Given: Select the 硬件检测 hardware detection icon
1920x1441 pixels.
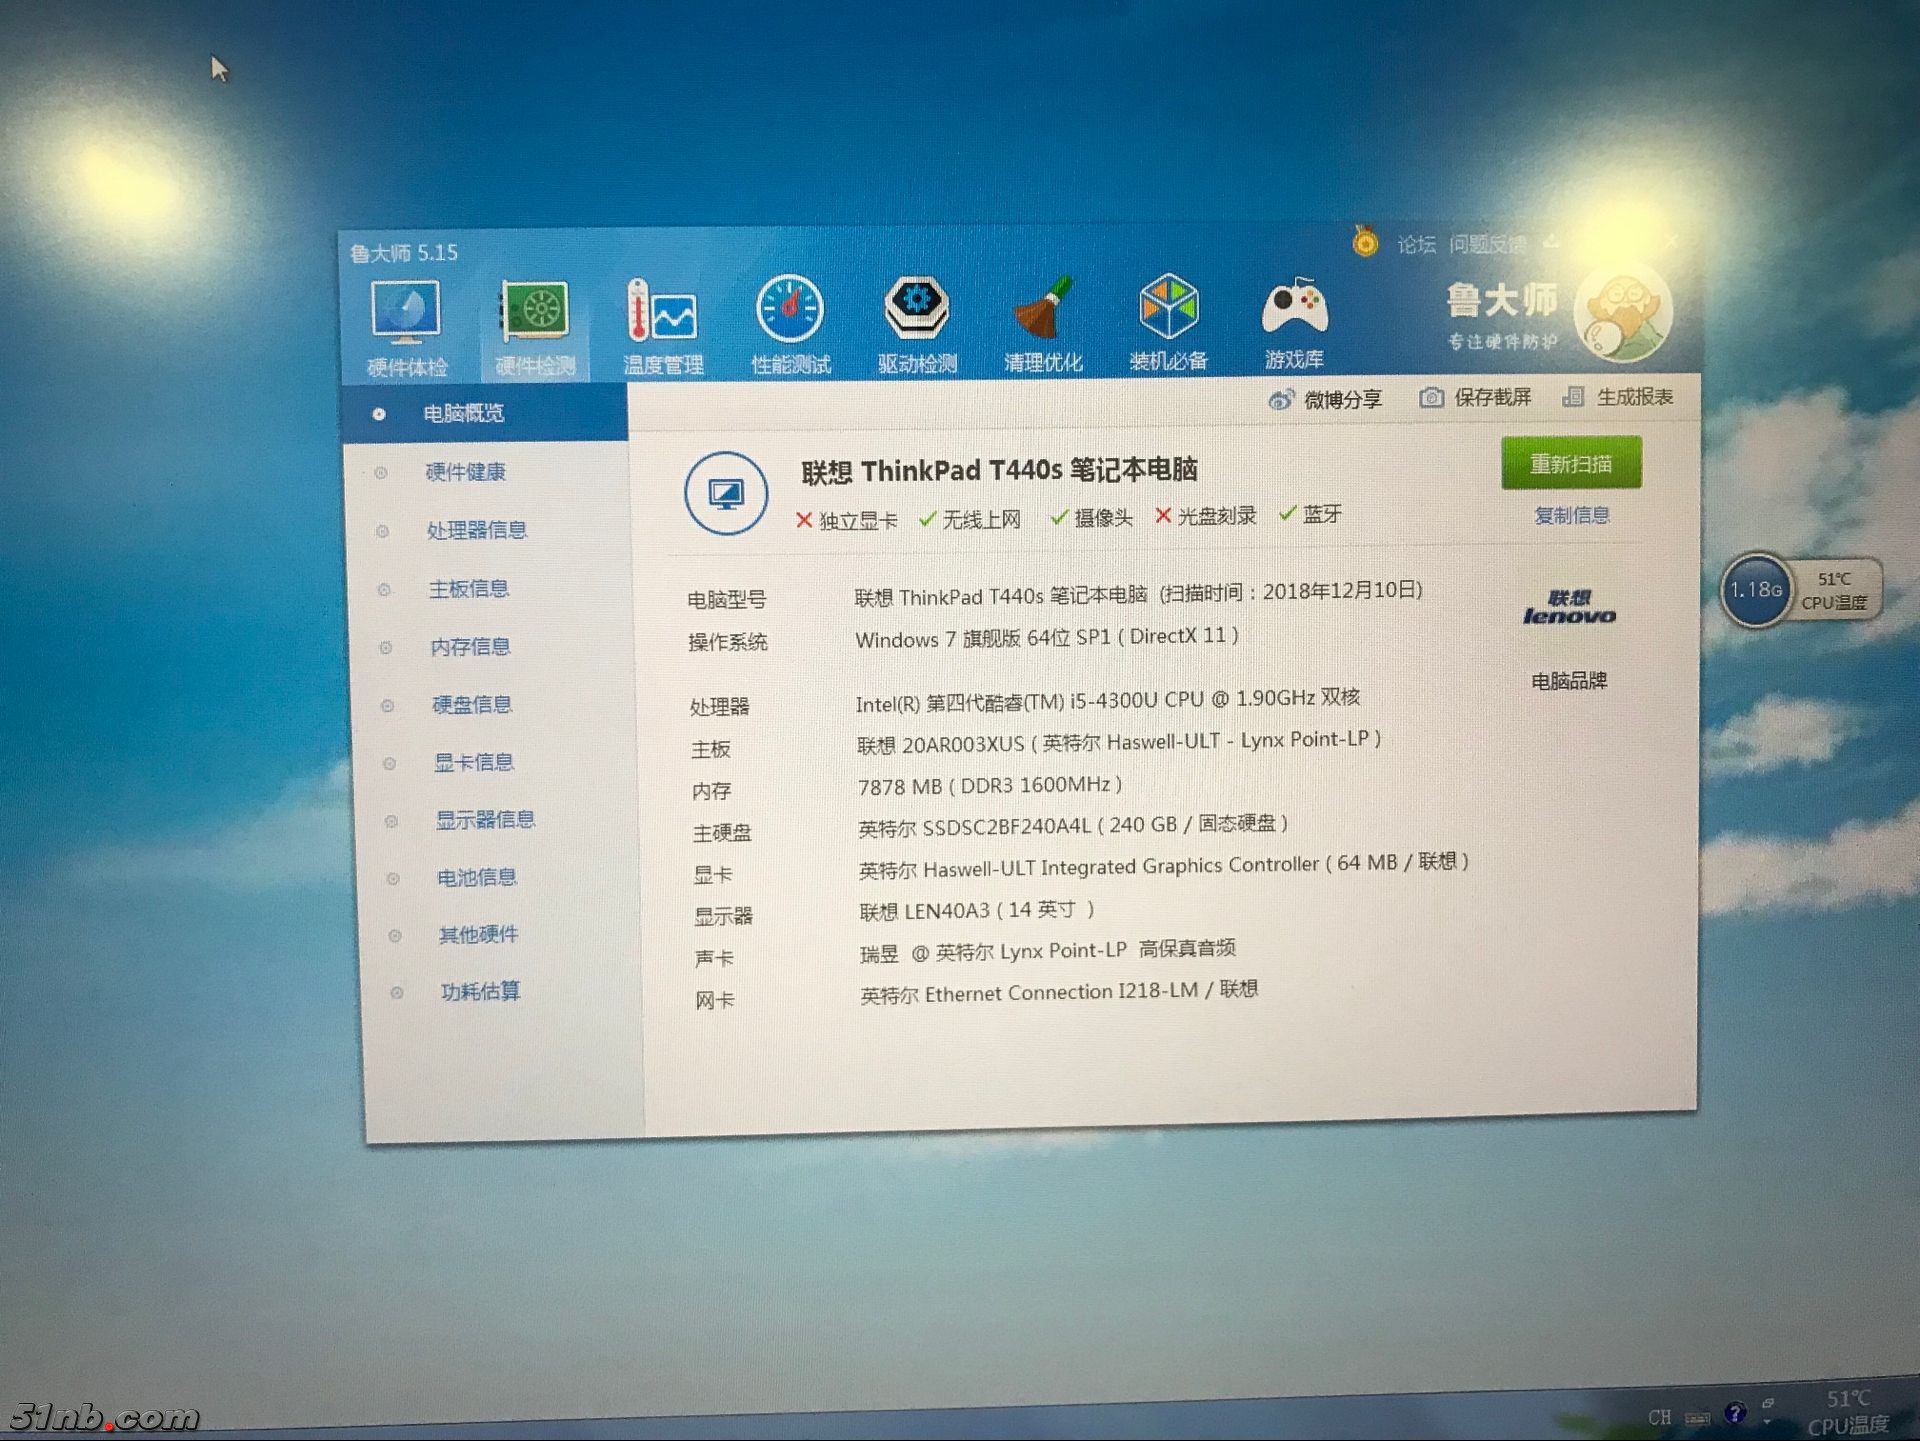Looking at the screenshot, I should 535,314.
